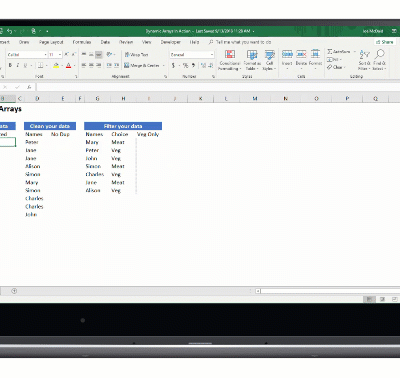Open Format as Table gallery
The image size is (400, 378).
pyautogui.click(x=252, y=60)
